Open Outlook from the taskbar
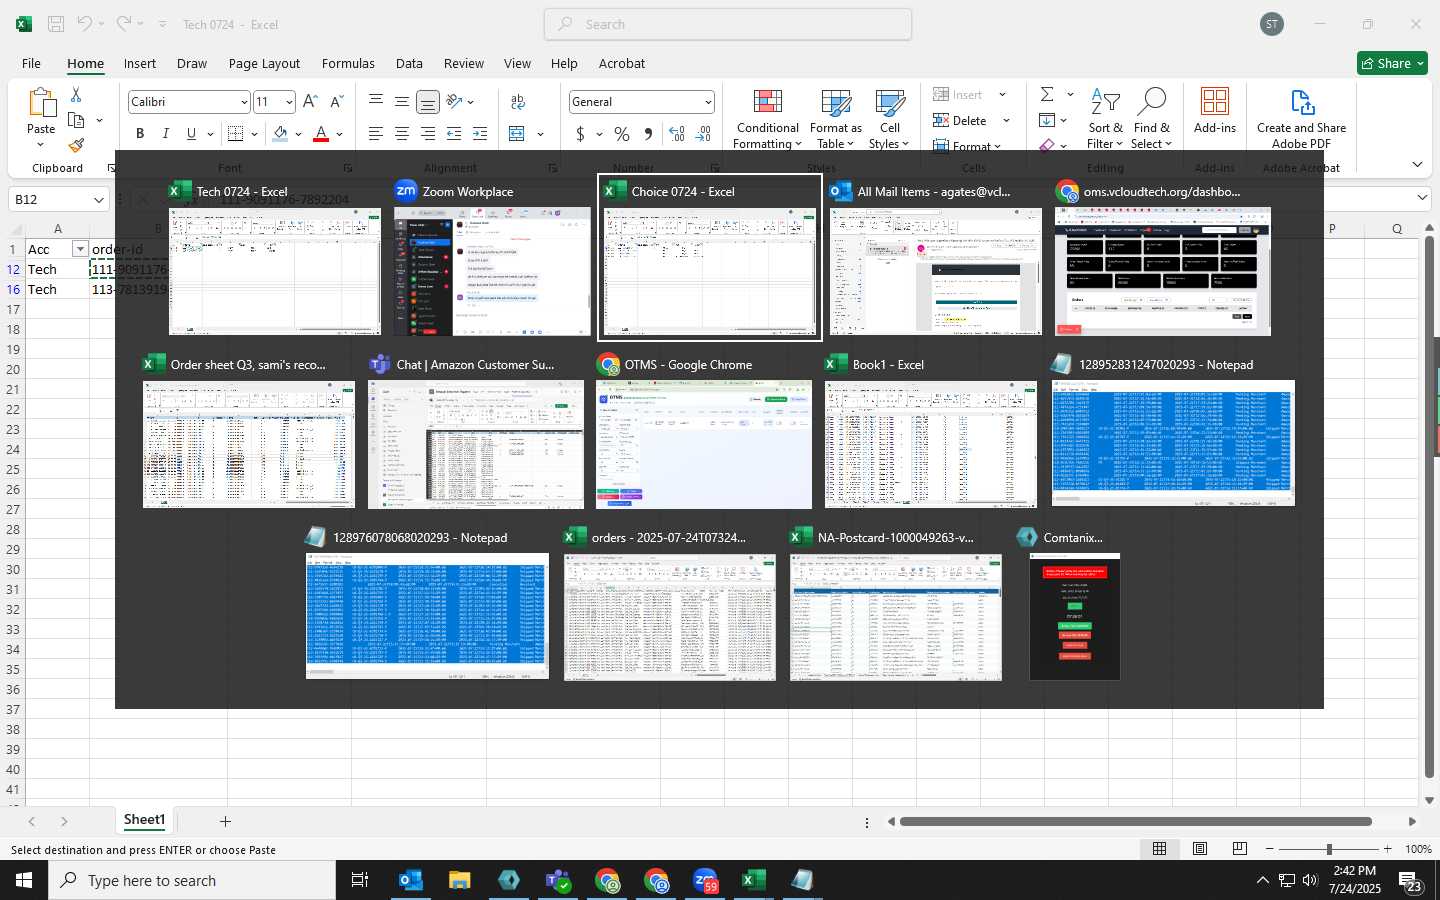The image size is (1440, 900). click(411, 880)
